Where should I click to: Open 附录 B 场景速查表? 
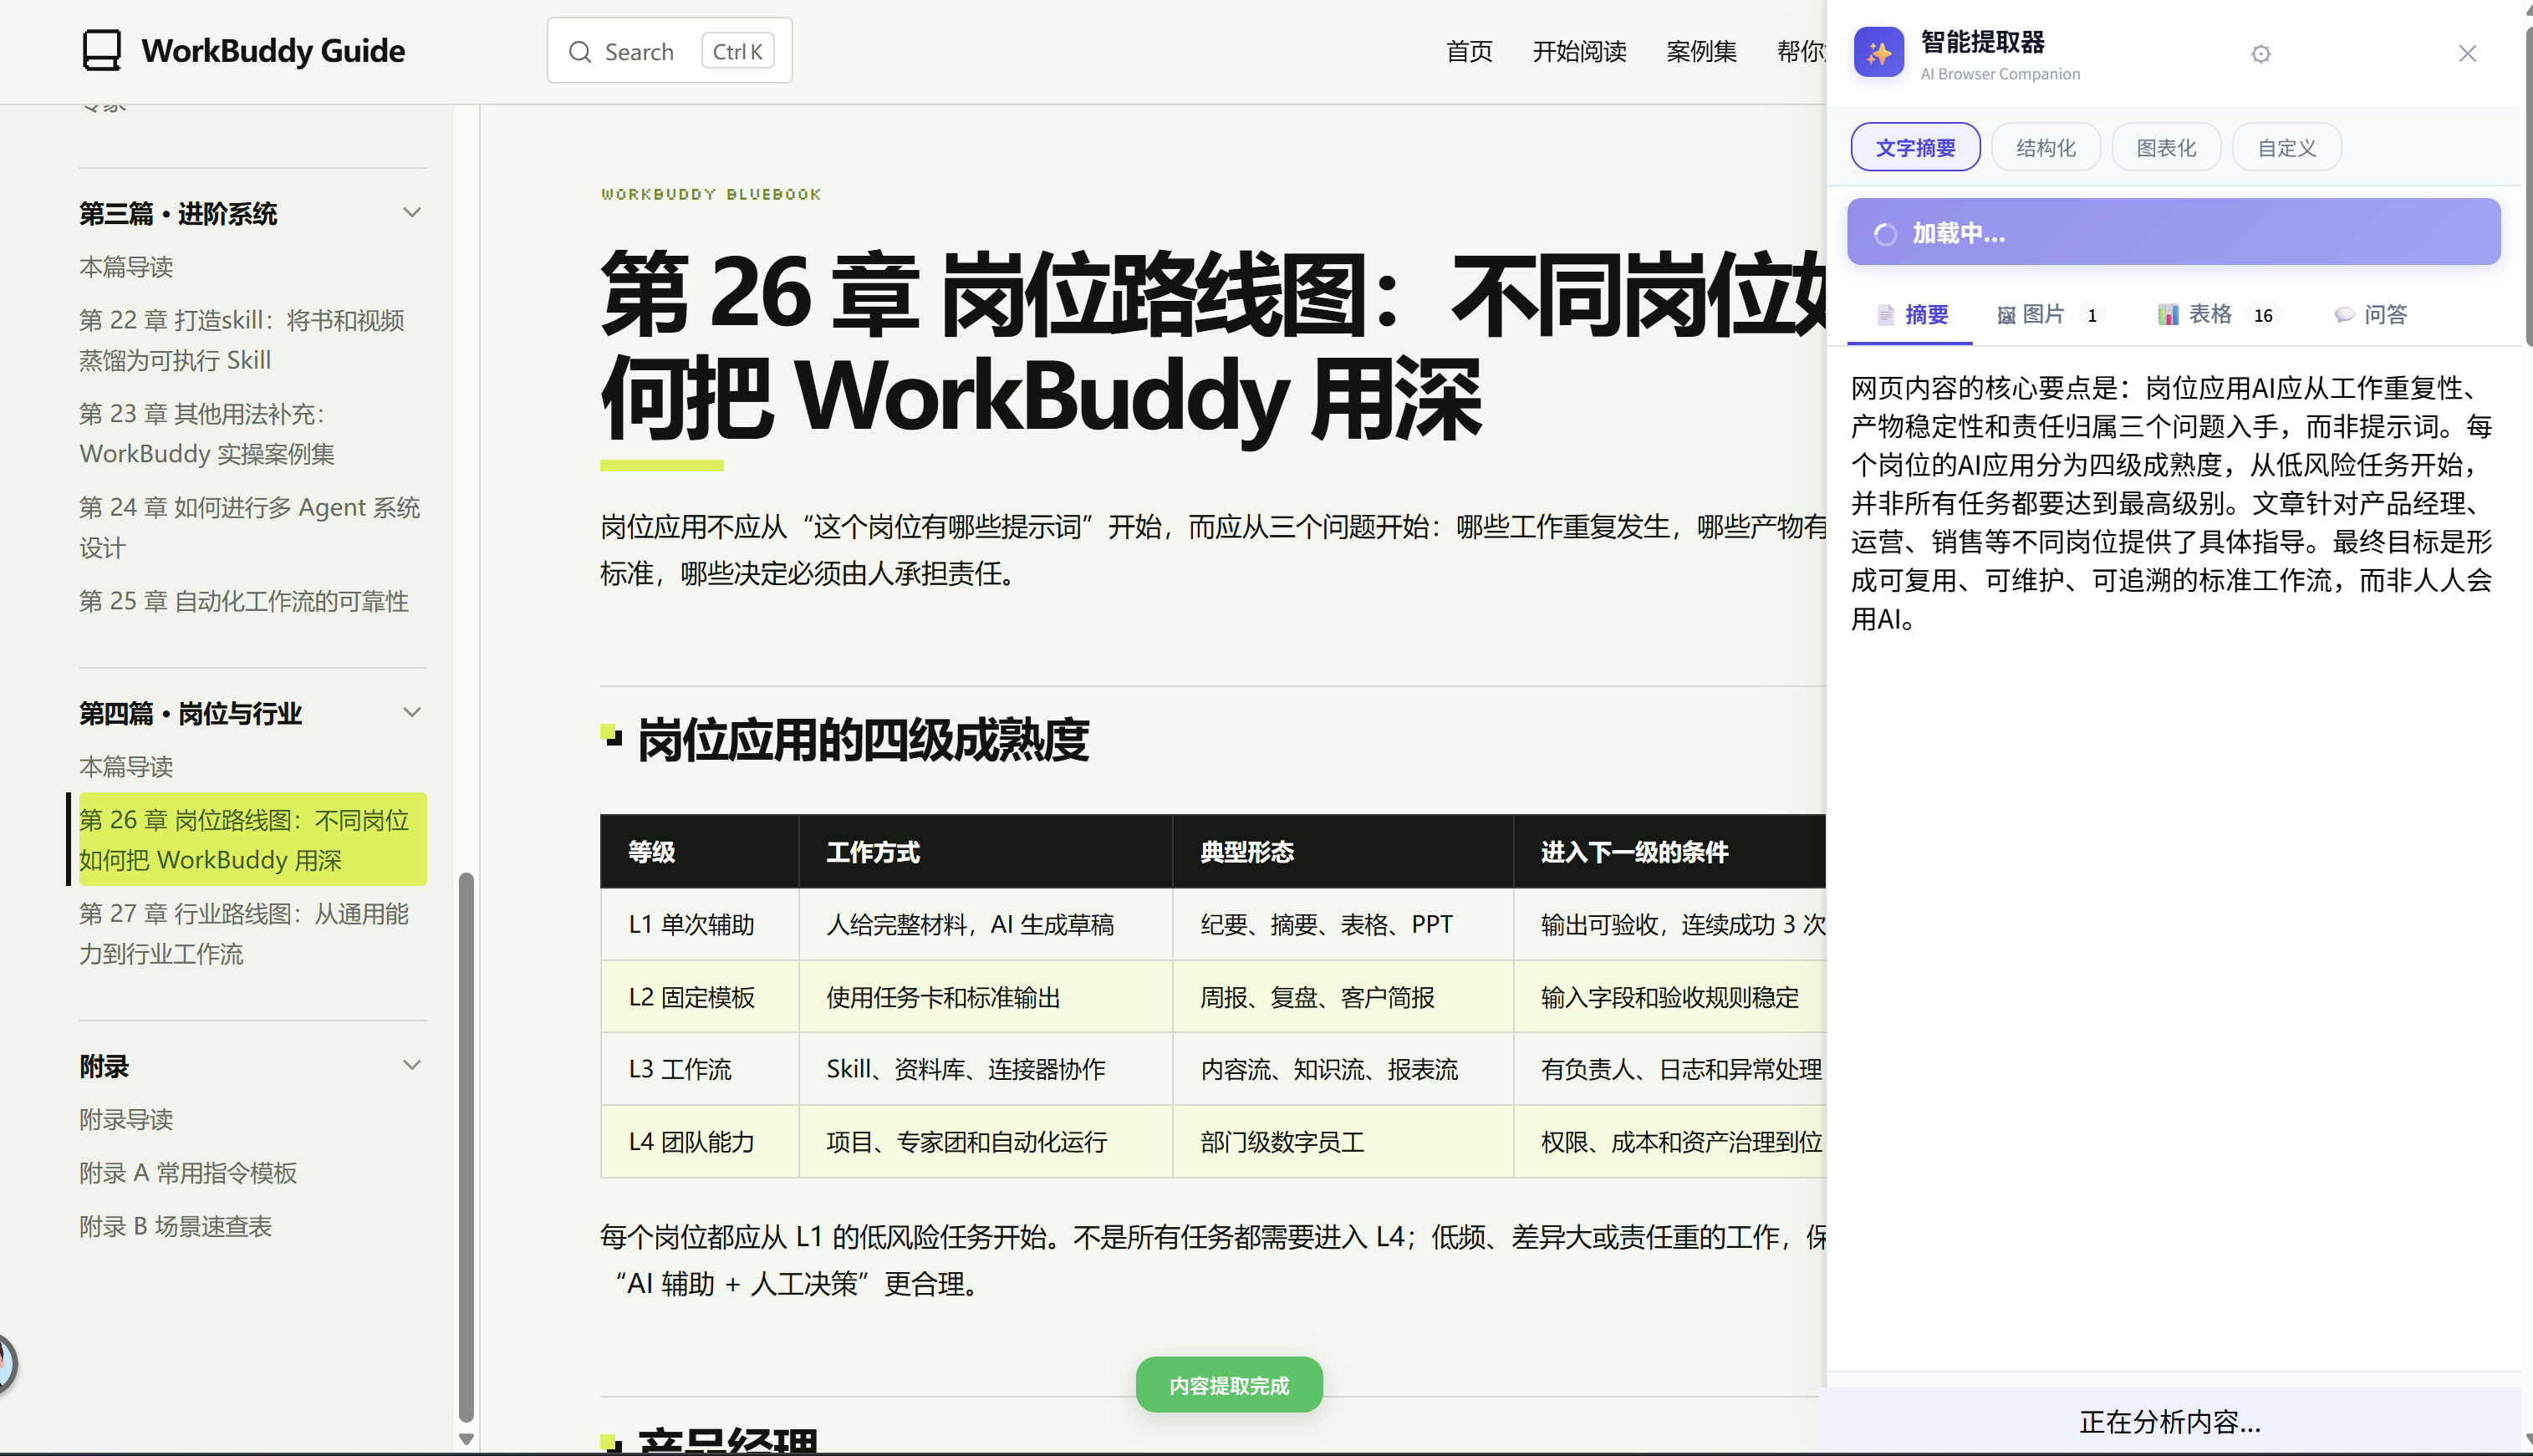175,1226
